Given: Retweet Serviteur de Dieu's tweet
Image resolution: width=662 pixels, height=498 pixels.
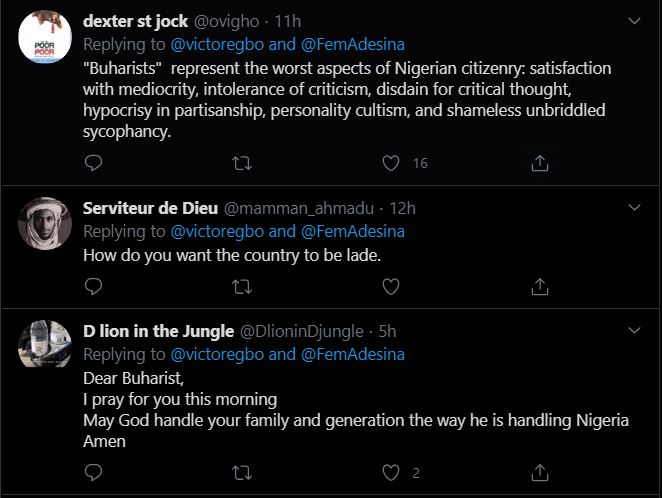Looking at the screenshot, I should point(241,287).
